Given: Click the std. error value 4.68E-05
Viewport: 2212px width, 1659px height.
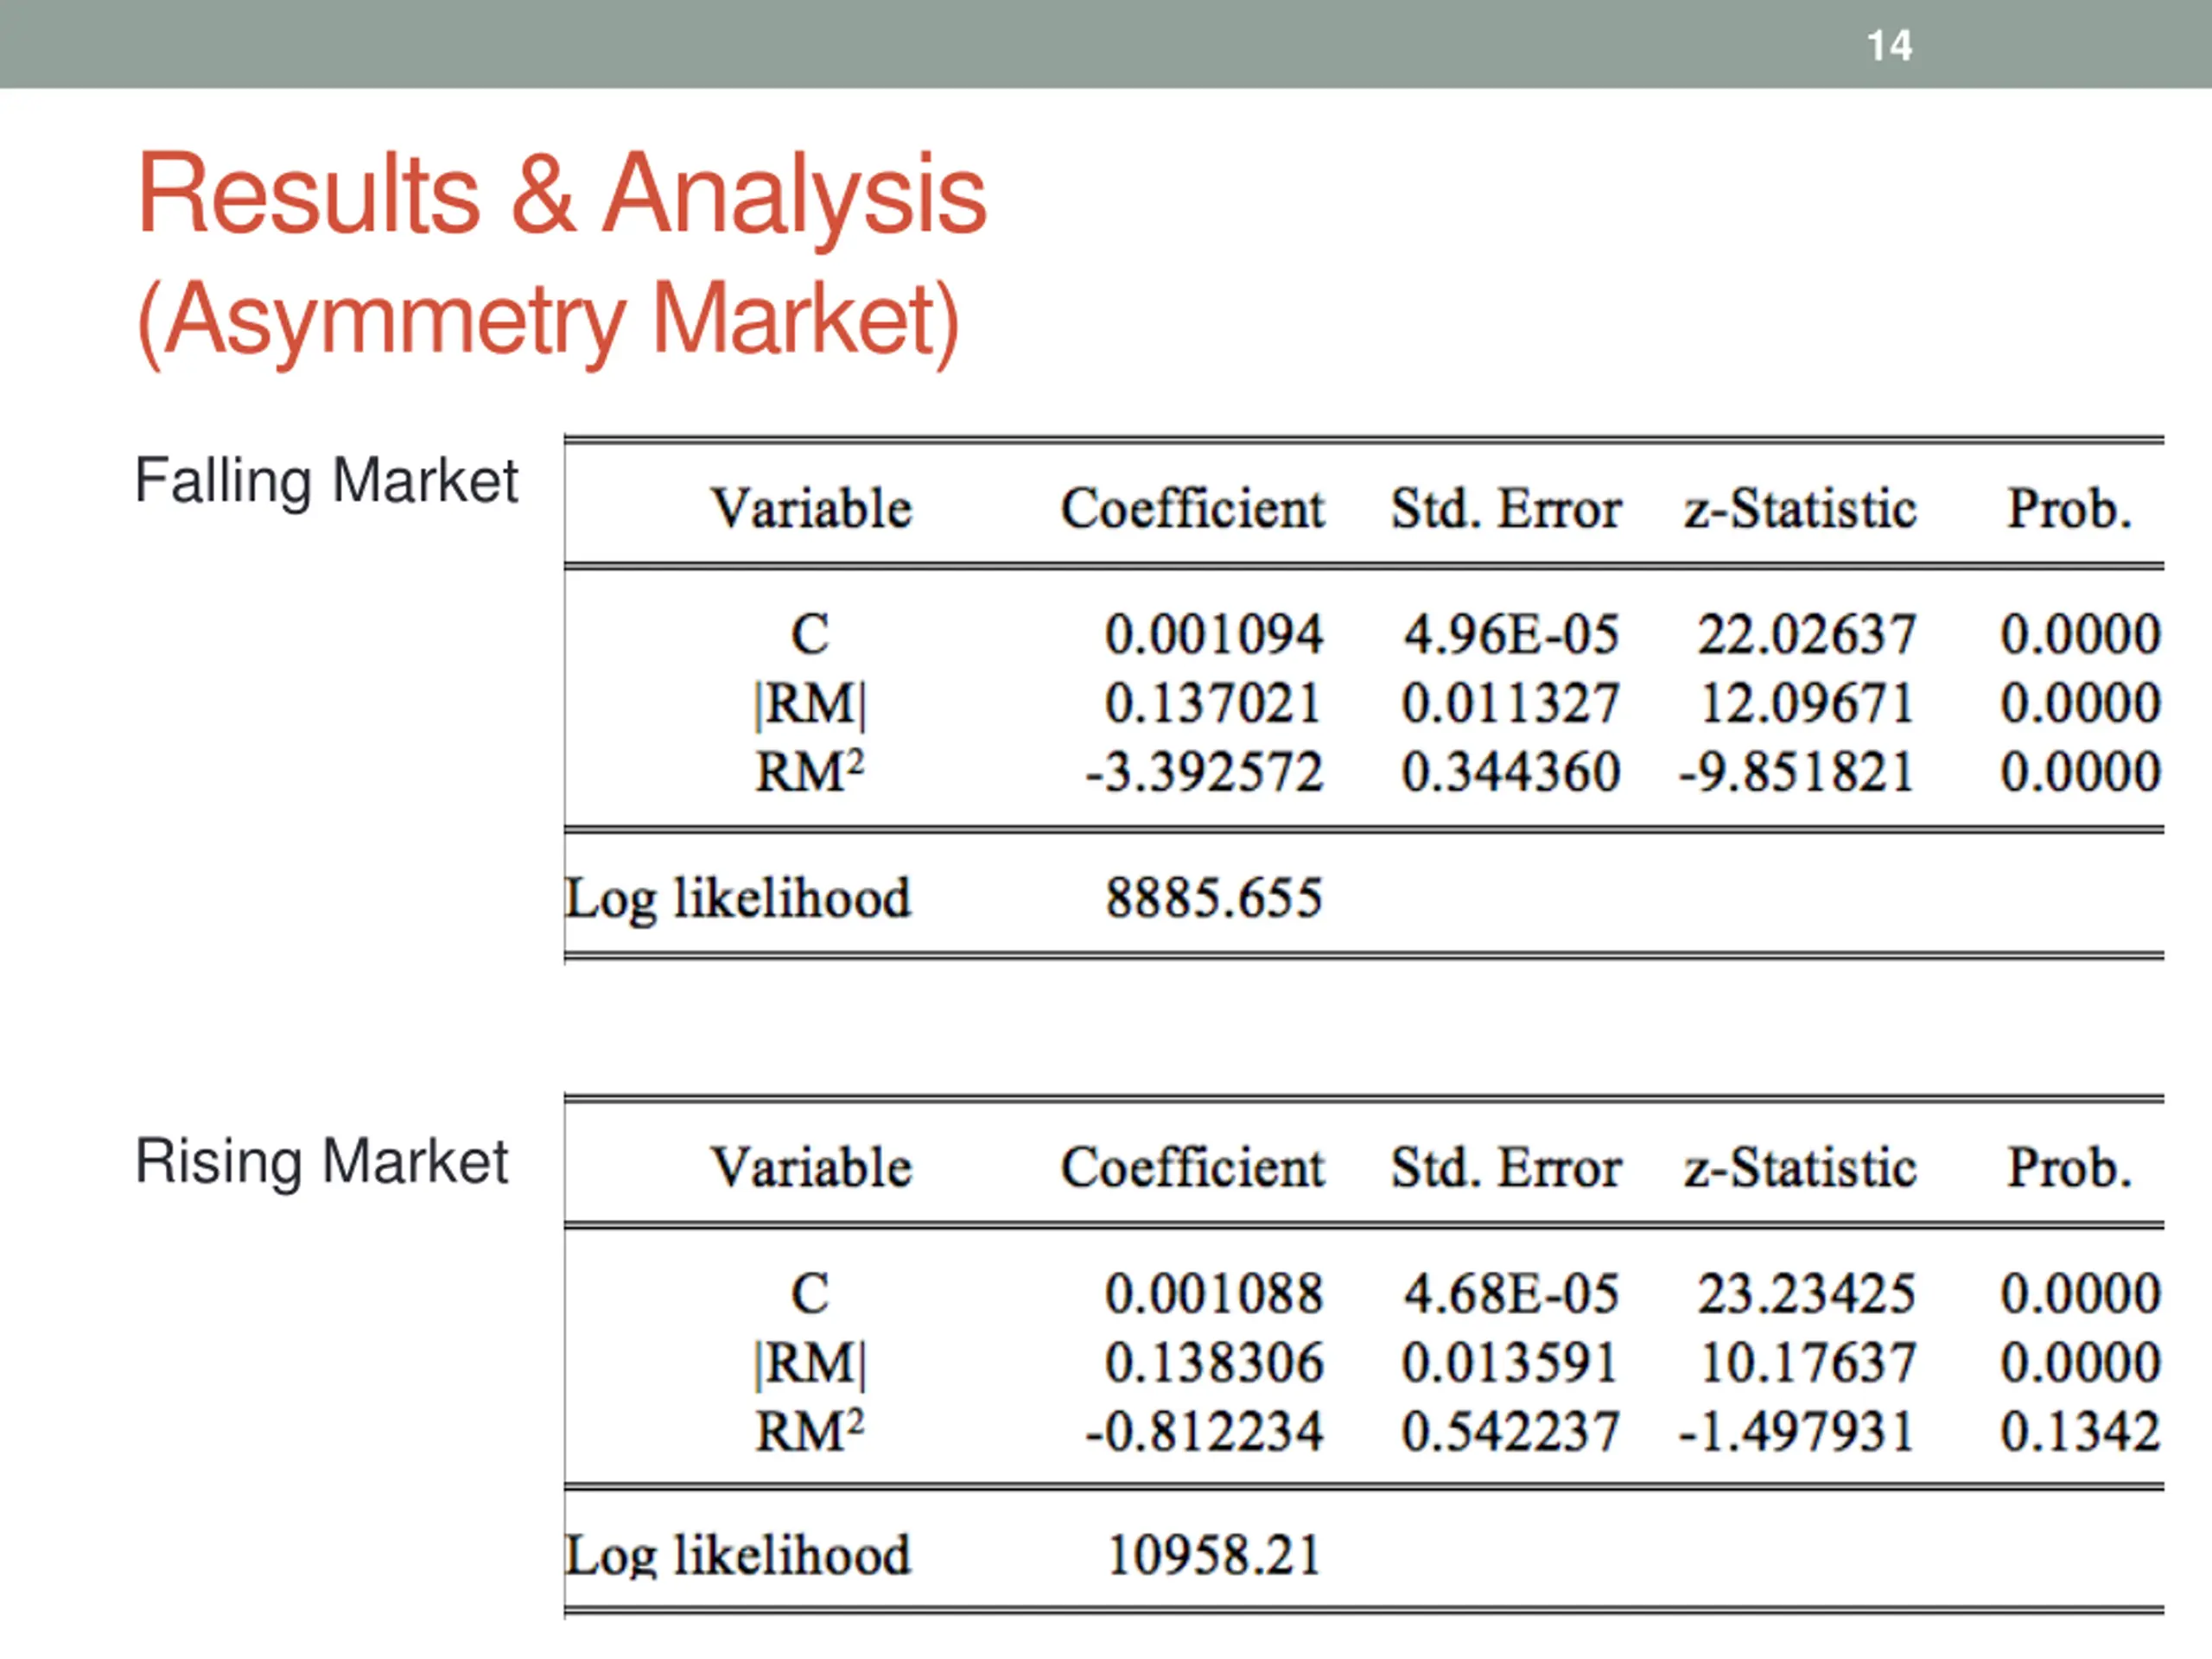Looking at the screenshot, I should (x=1510, y=1293).
